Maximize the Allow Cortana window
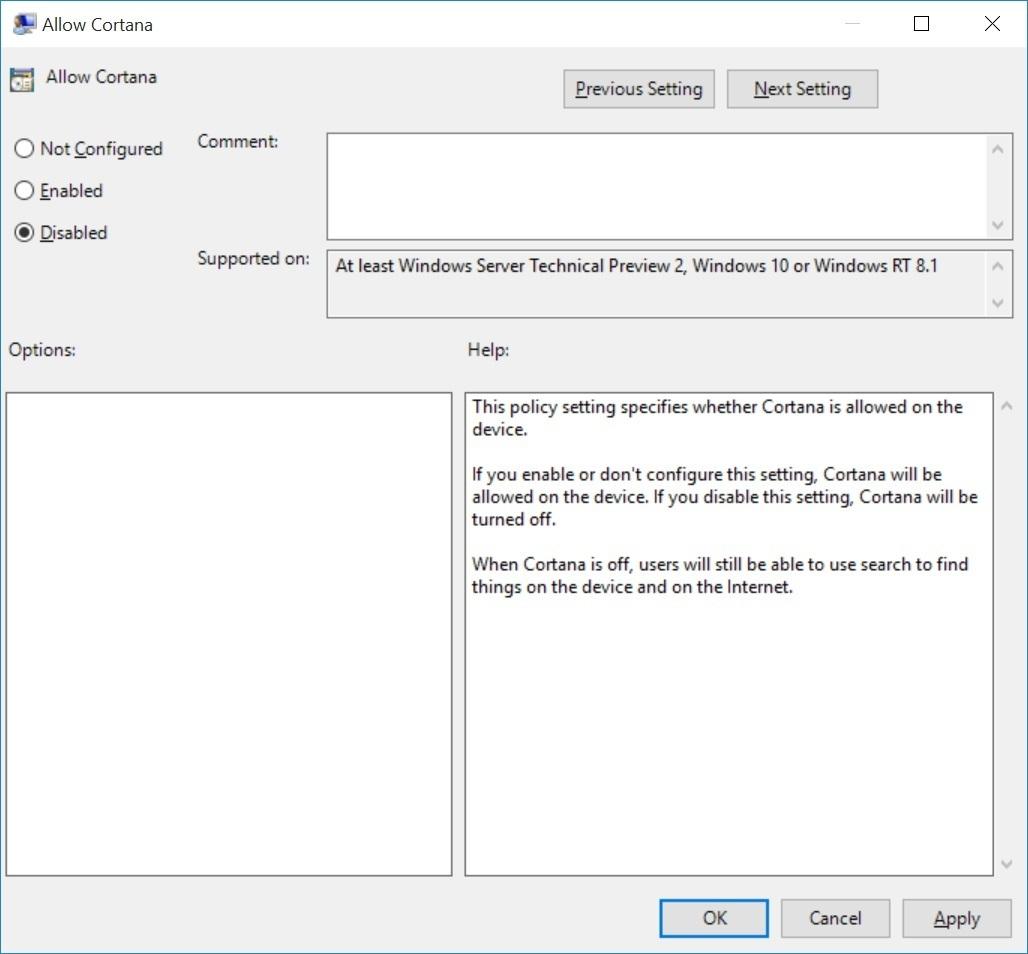The height and width of the screenshot is (954, 1028). click(x=921, y=24)
